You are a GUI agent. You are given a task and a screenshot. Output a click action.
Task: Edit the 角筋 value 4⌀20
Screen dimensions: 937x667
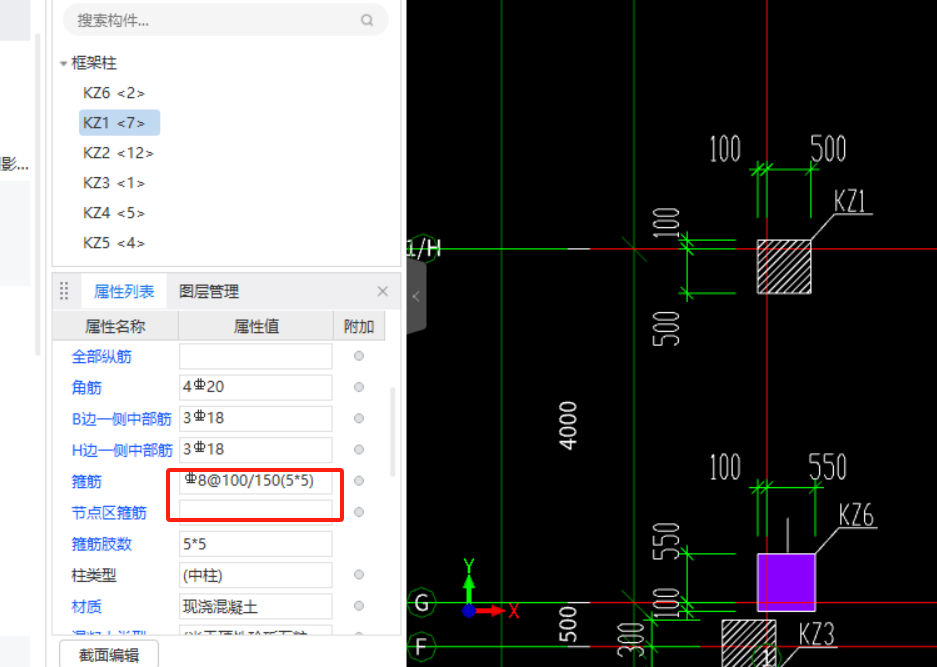[256, 387]
